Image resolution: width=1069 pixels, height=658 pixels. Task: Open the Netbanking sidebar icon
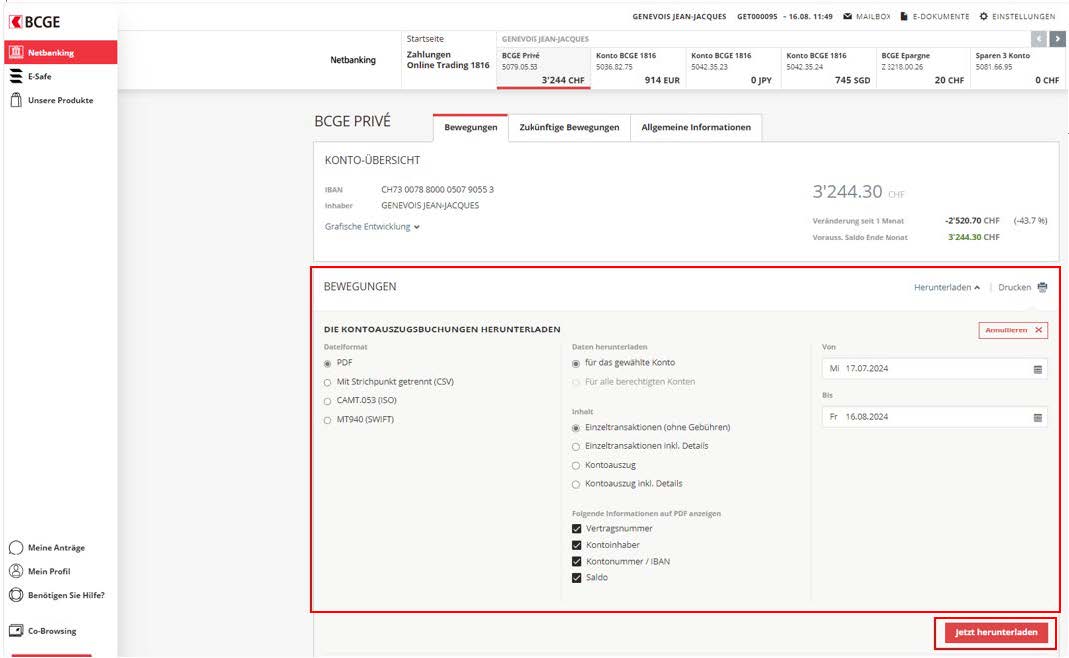click(x=16, y=53)
